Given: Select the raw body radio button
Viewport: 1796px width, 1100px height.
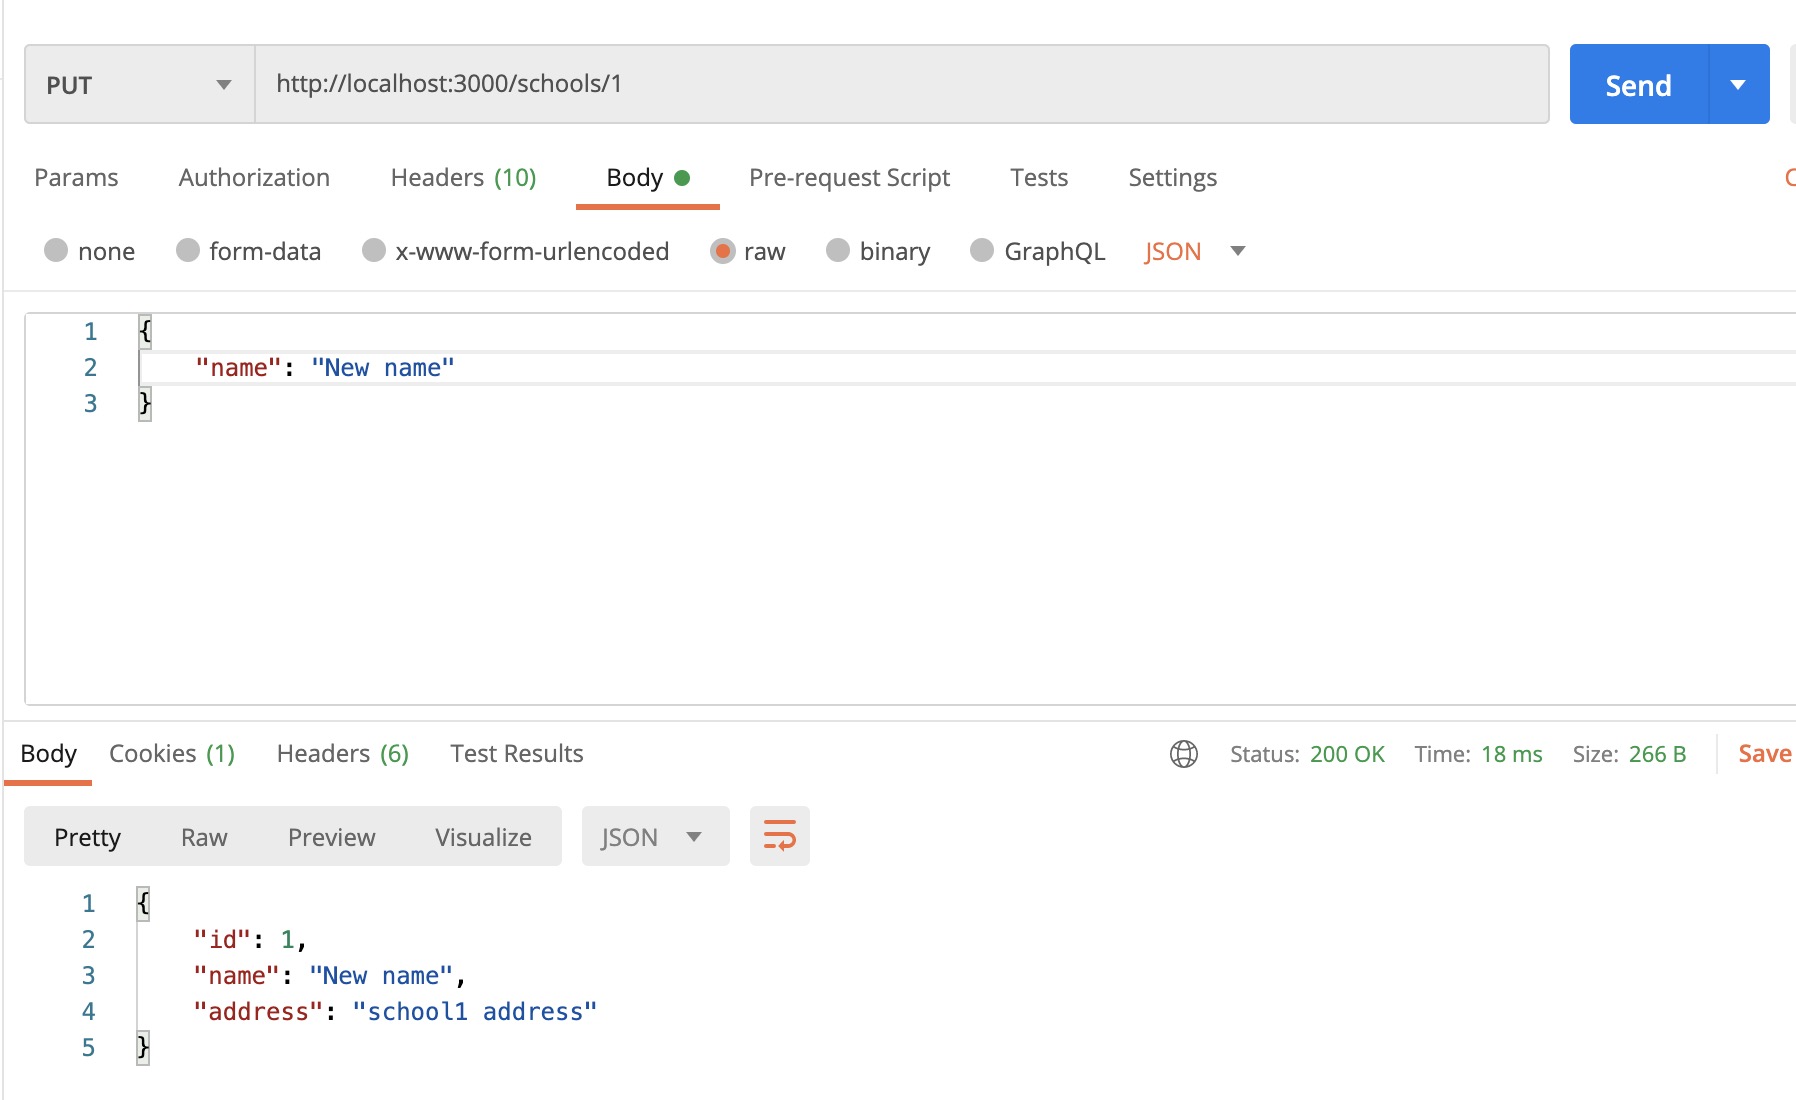Looking at the screenshot, I should (x=723, y=251).
